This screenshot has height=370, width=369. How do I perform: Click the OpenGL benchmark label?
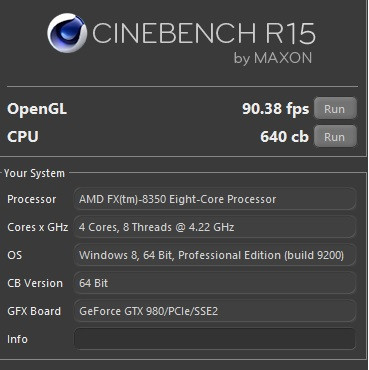[37, 109]
